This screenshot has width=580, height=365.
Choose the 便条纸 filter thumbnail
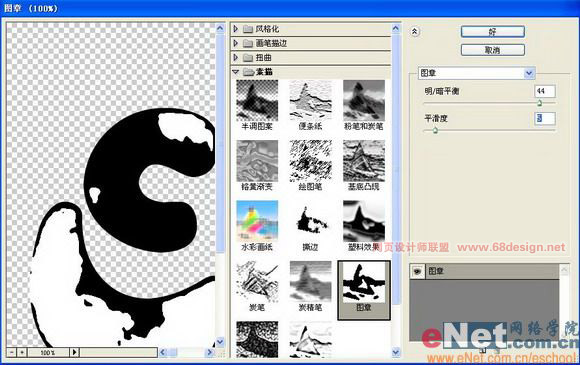tap(310, 101)
